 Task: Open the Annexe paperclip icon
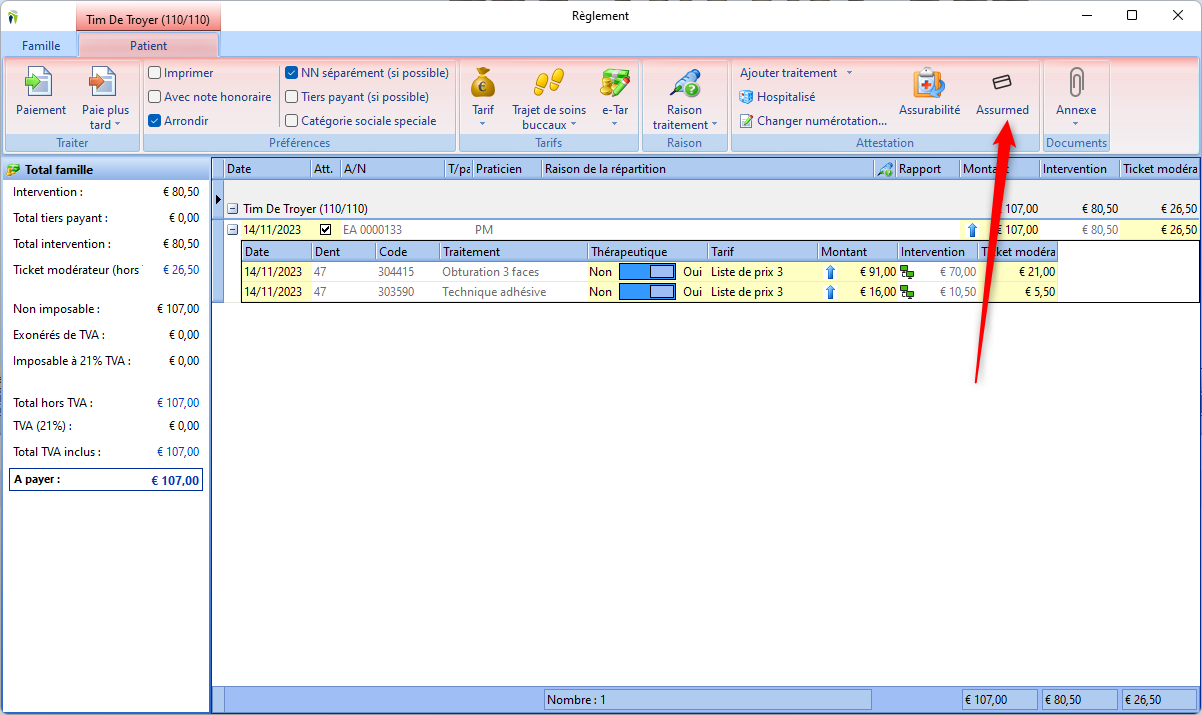coord(1076,83)
